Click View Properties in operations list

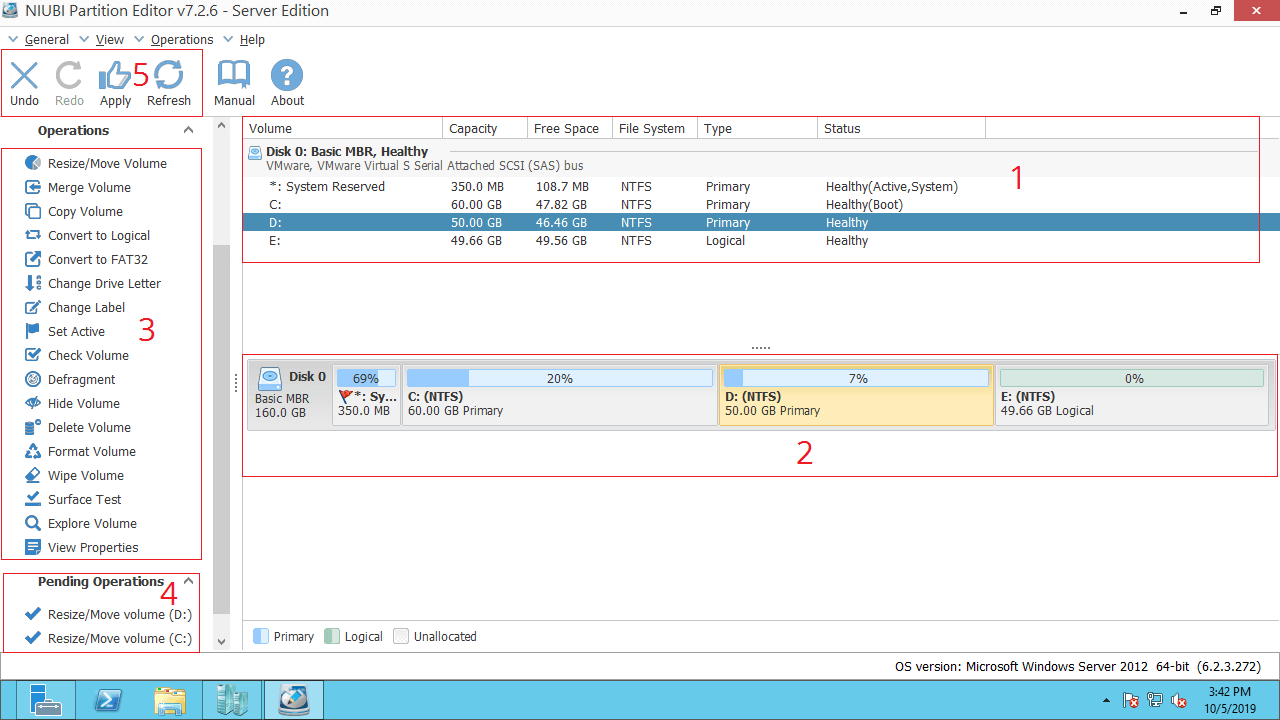pyautogui.click(x=93, y=547)
